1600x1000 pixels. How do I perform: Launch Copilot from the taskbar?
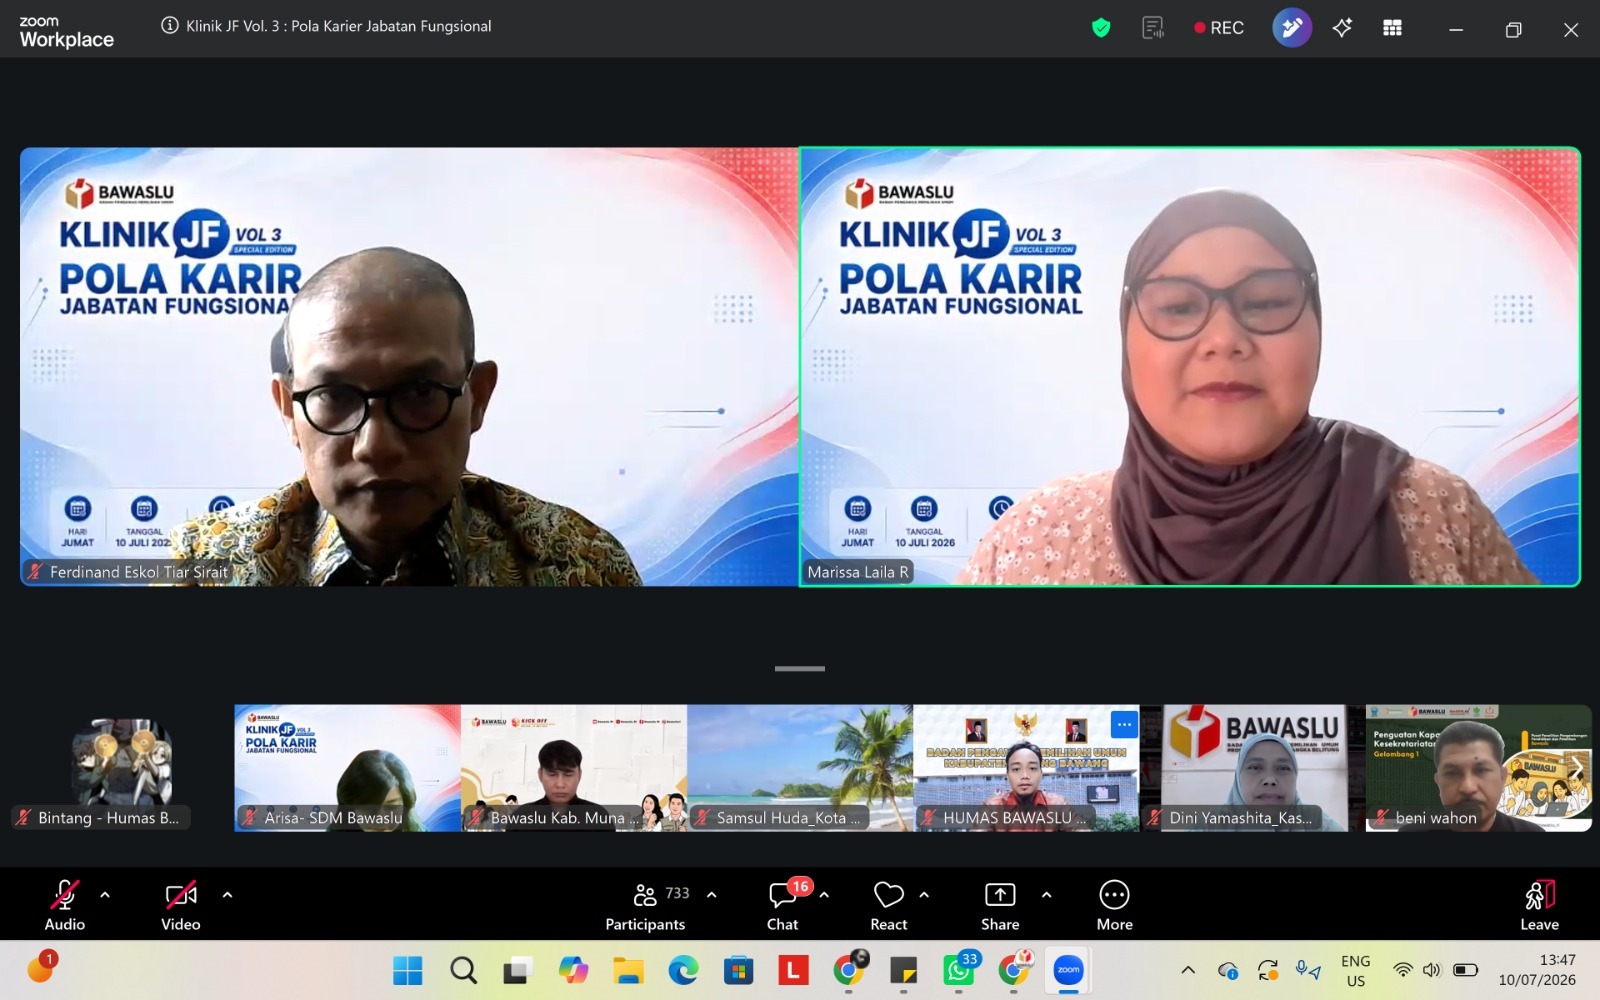coord(573,970)
